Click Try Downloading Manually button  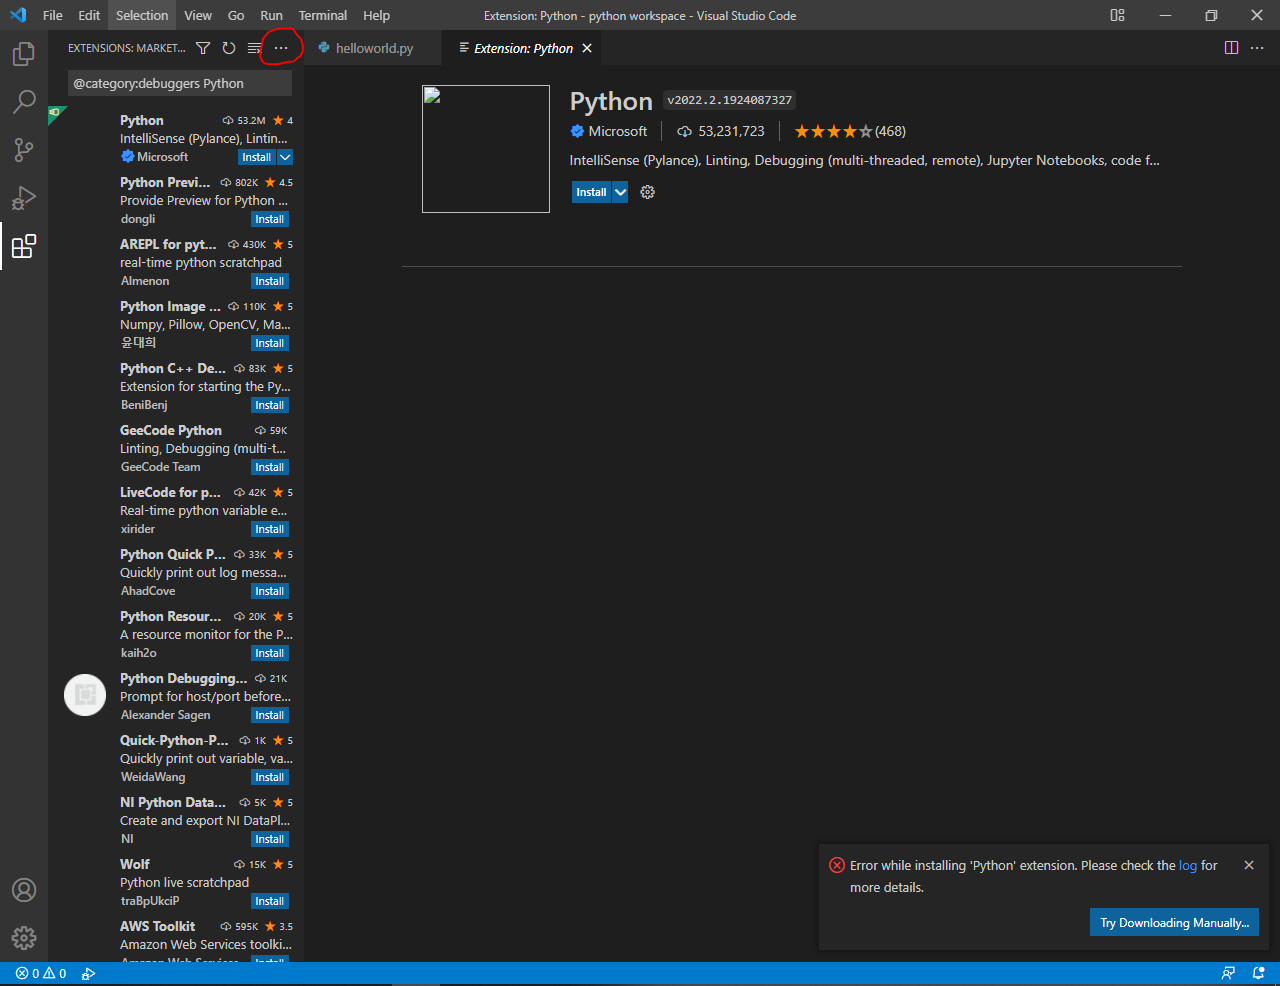pos(1174,923)
